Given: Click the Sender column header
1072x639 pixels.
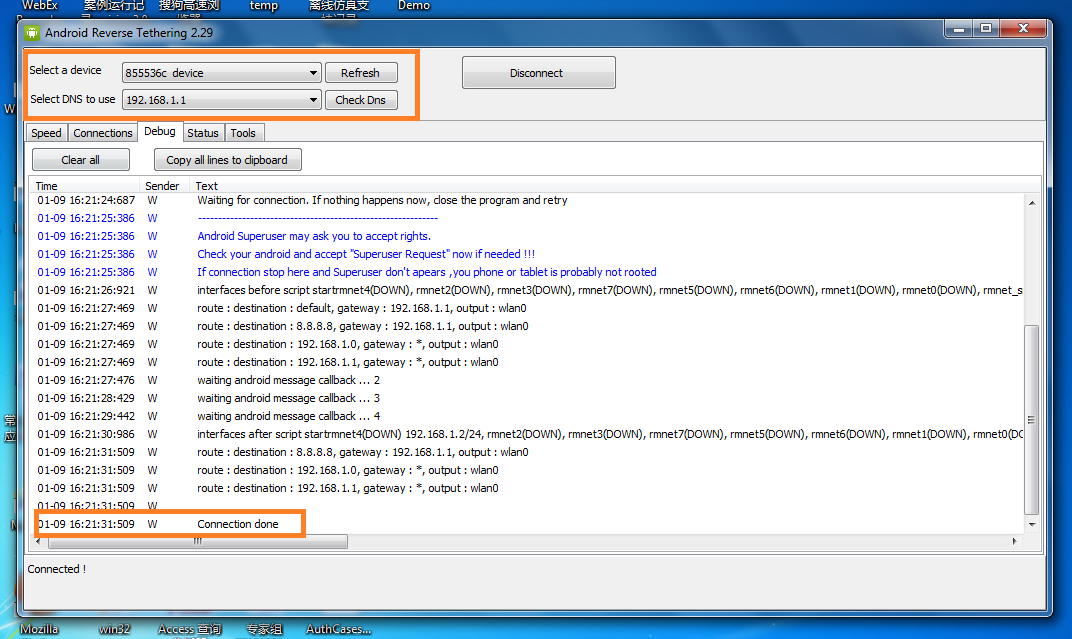Looking at the screenshot, I should [162, 186].
